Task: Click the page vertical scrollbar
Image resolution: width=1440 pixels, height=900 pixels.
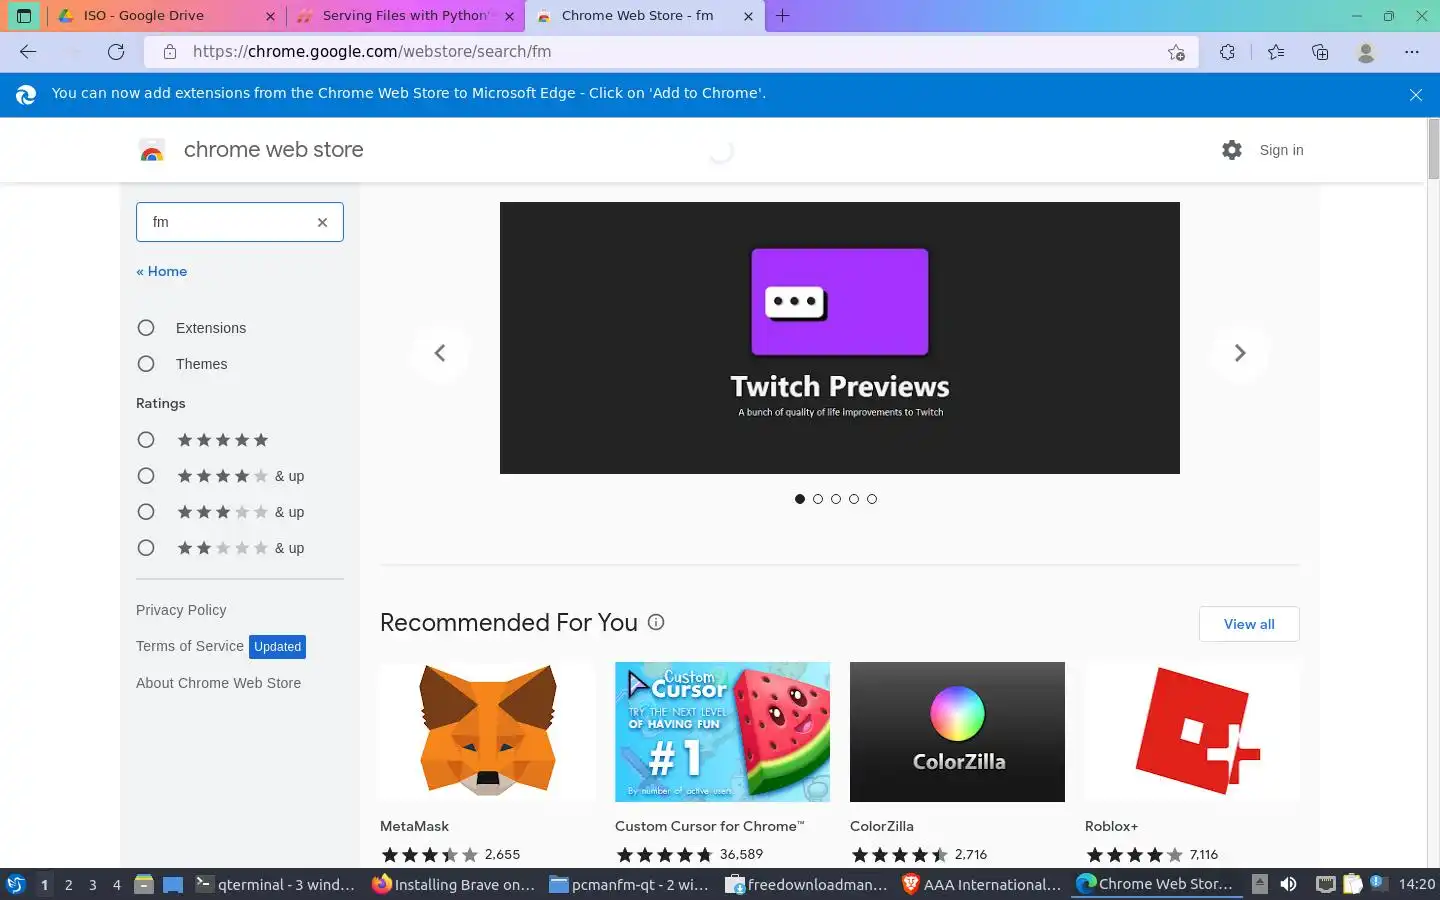Action: click(1433, 148)
